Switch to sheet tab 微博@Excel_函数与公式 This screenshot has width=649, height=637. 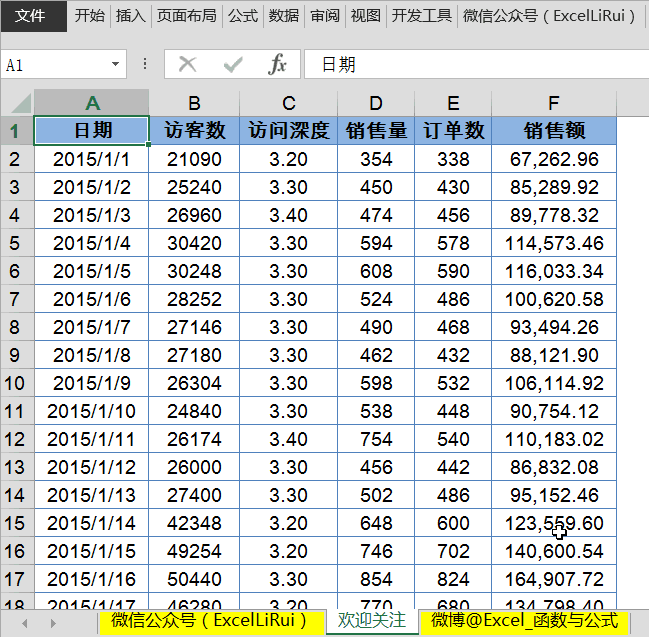click(524, 621)
